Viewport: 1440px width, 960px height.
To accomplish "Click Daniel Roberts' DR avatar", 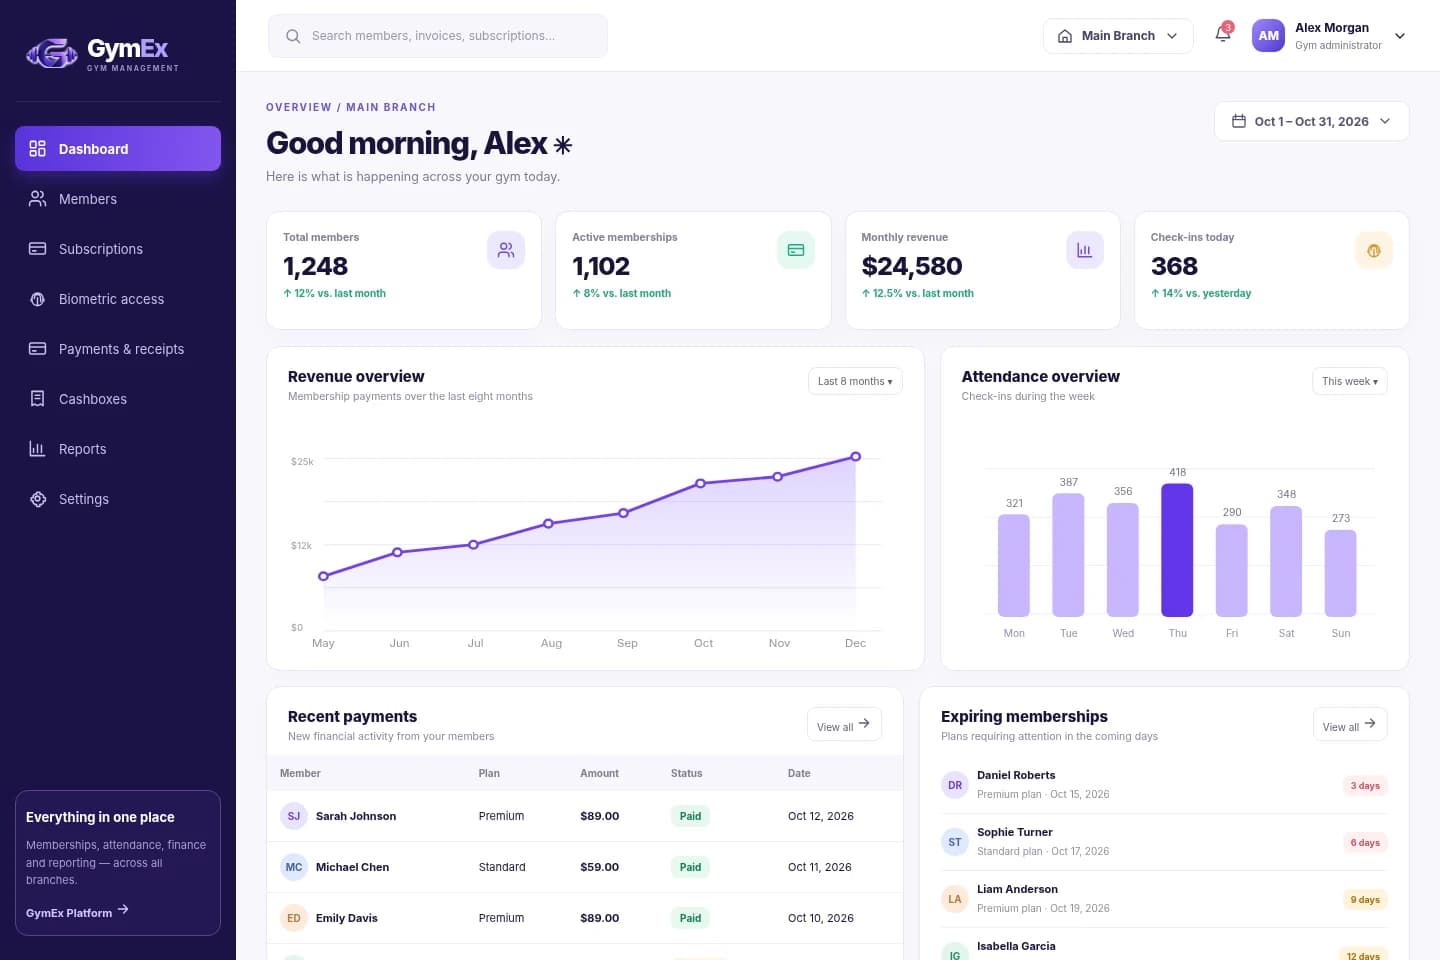I will (955, 785).
